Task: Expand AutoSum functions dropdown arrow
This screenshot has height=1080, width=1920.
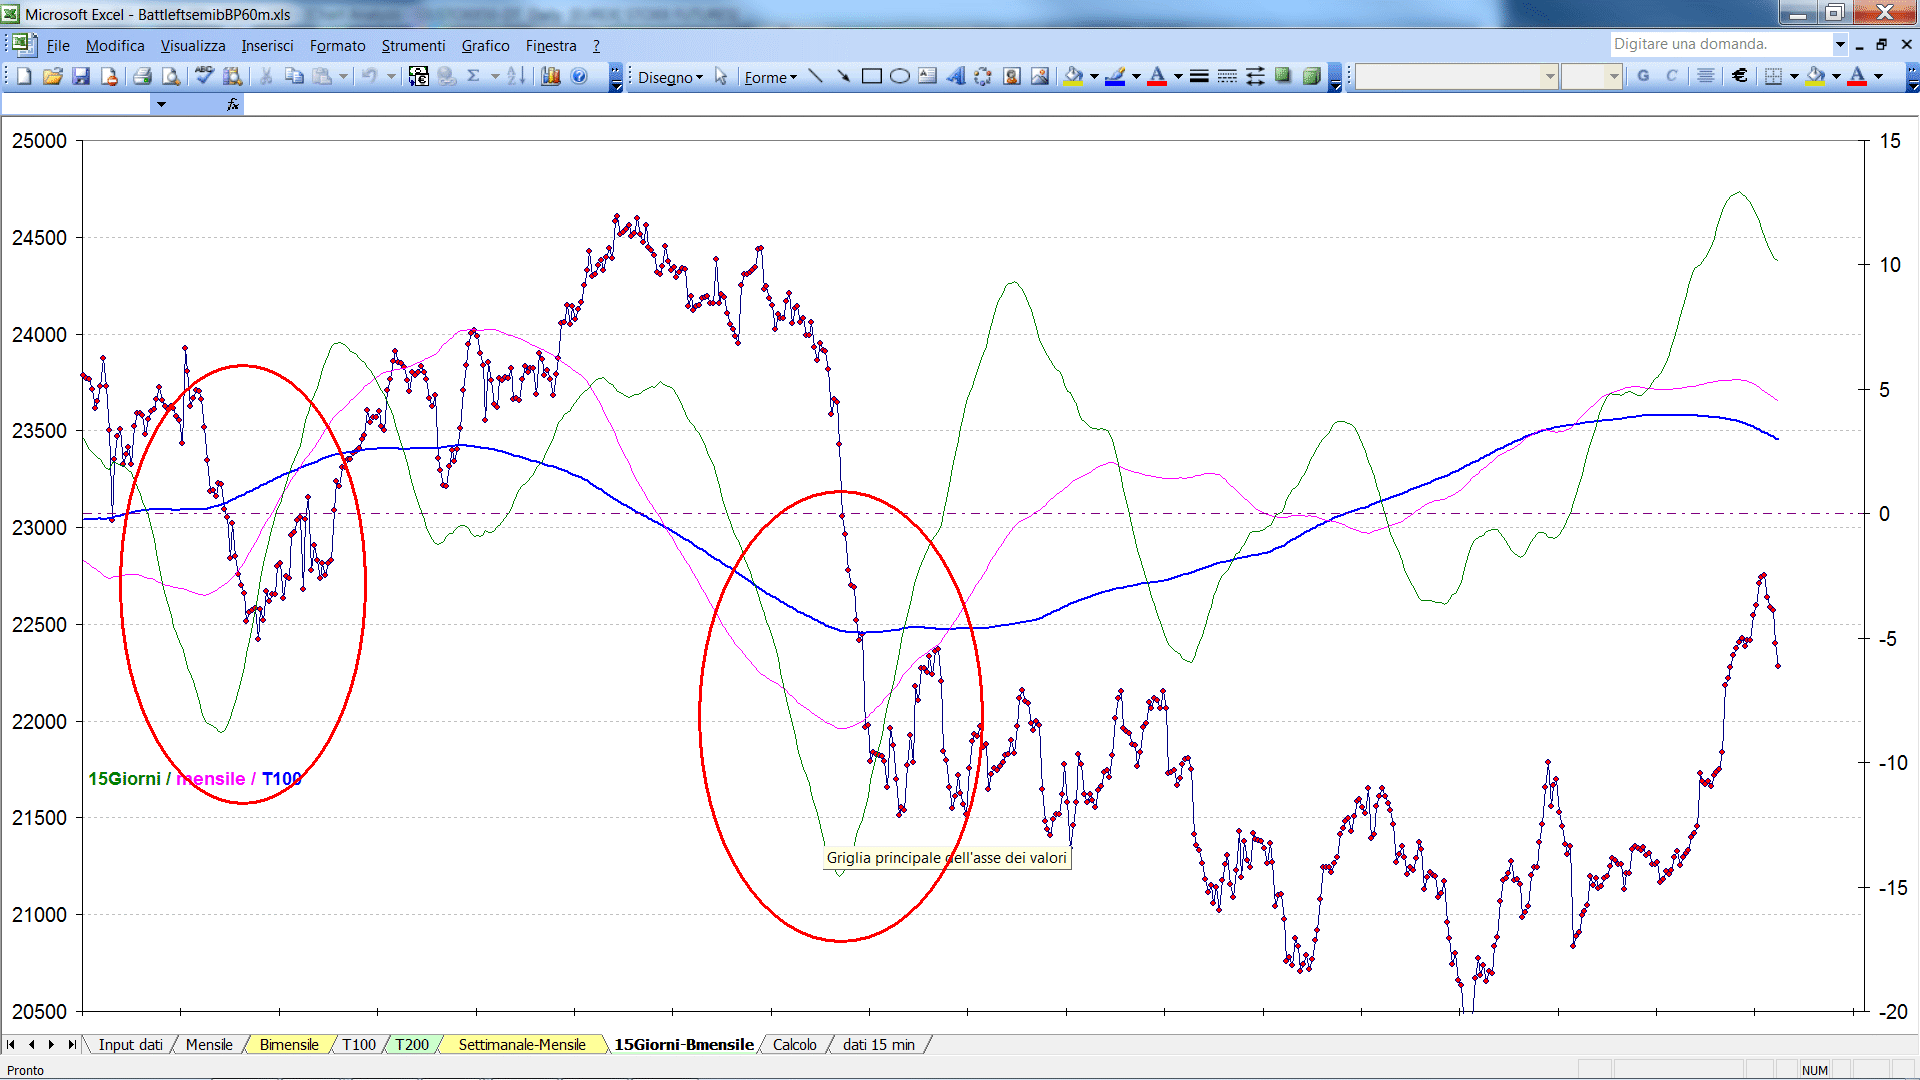Action: click(494, 76)
